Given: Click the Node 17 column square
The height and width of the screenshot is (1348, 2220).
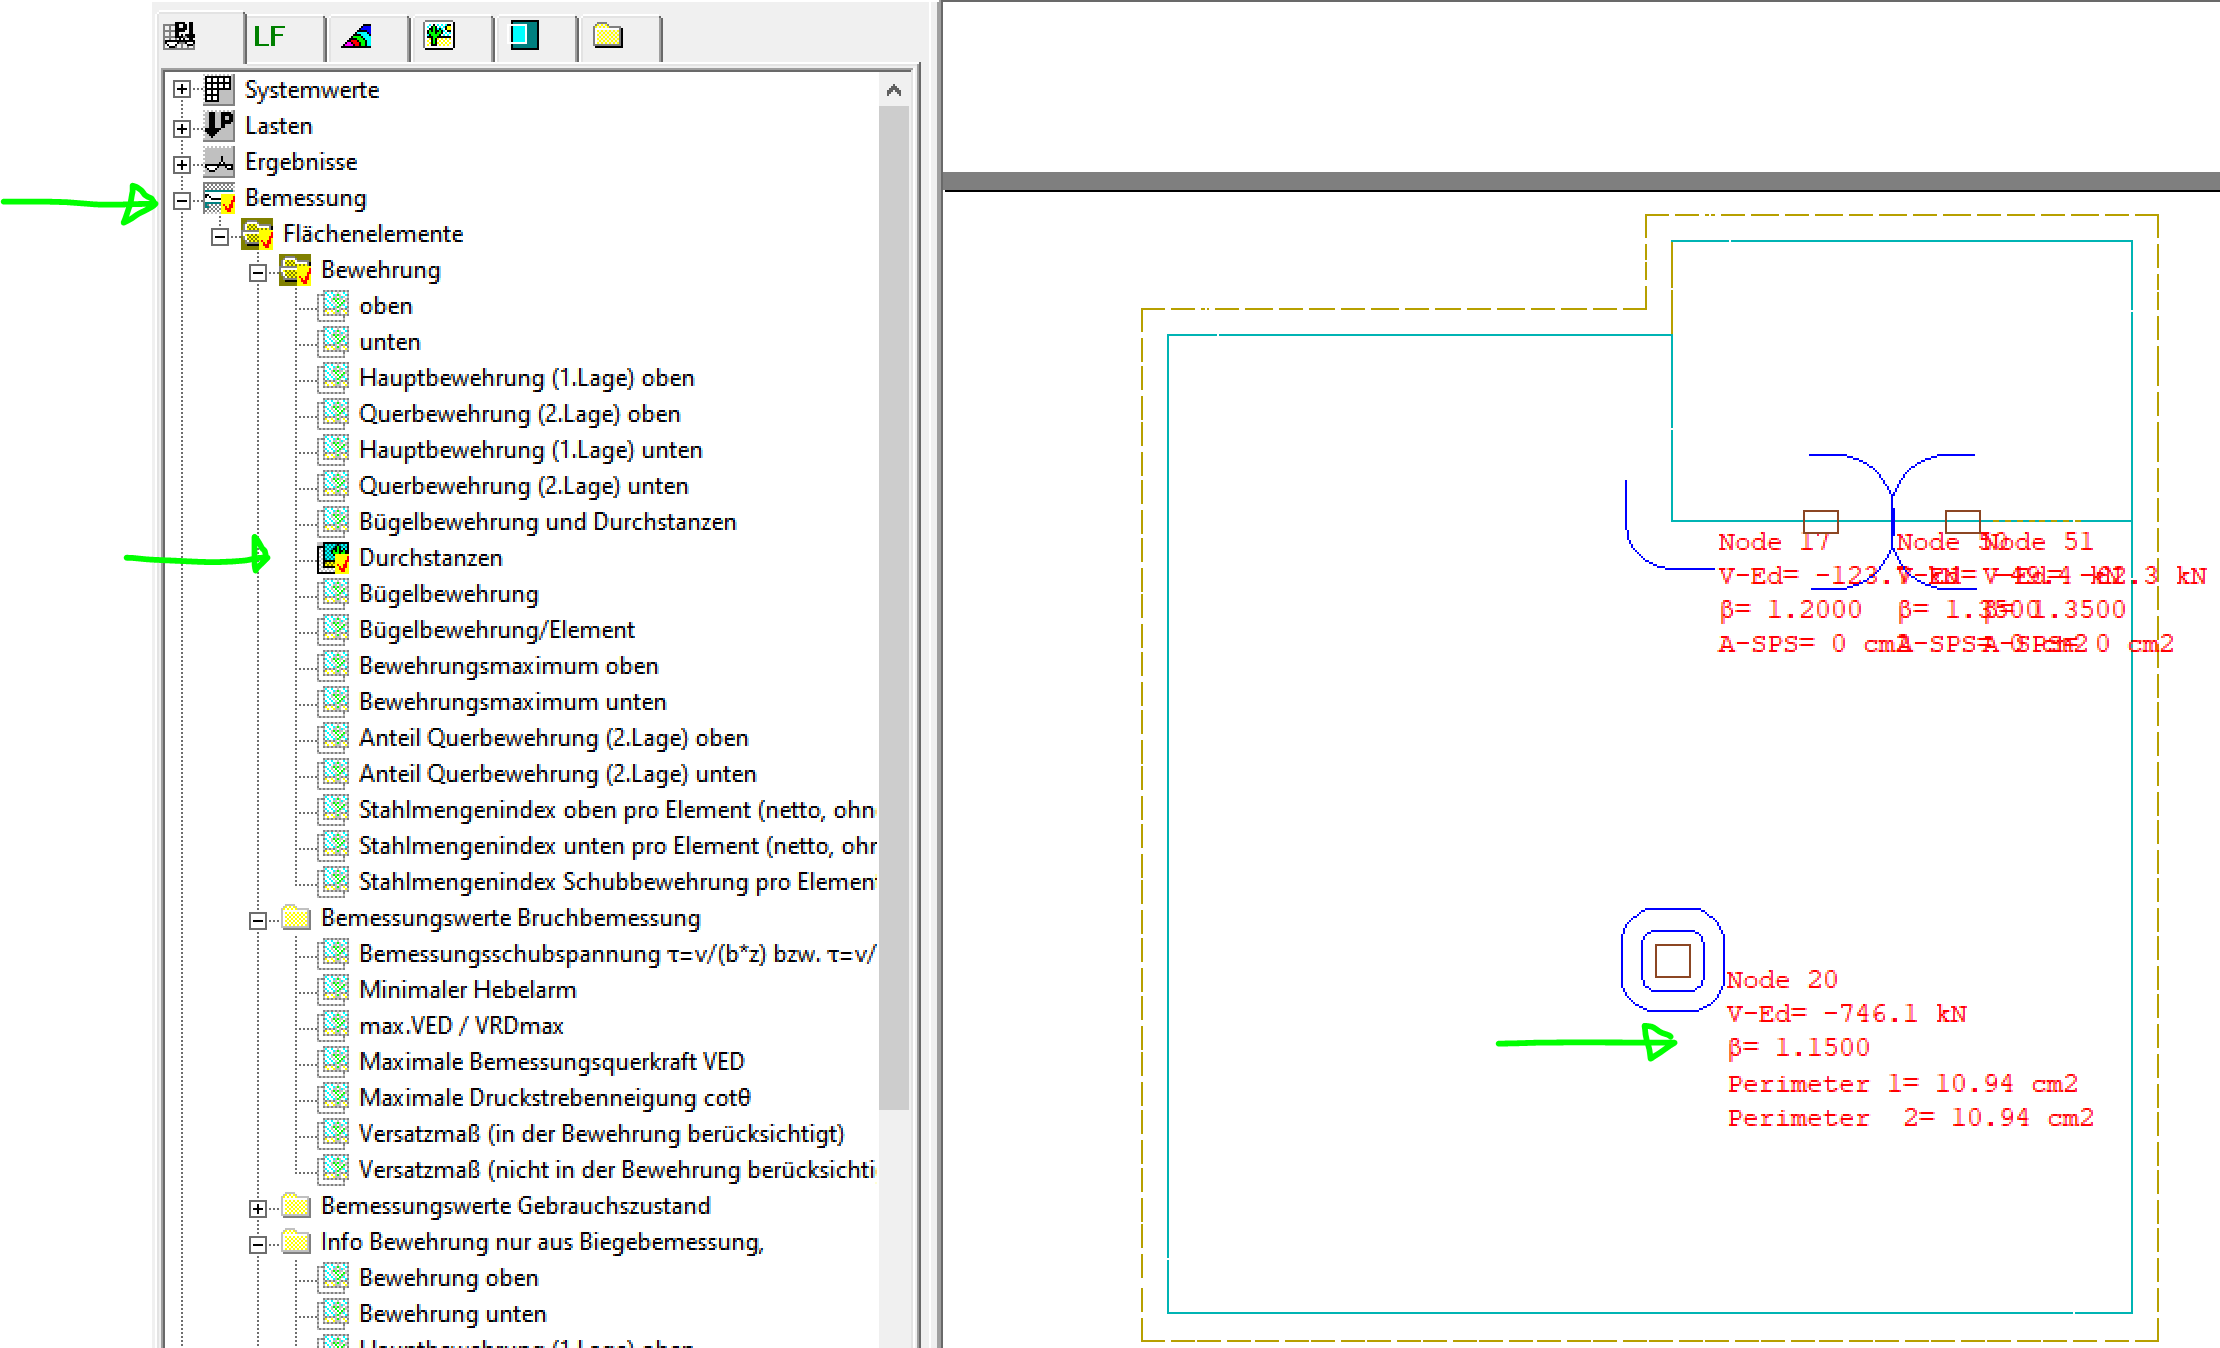Looking at the screenshot, I should coord(1820,522).
